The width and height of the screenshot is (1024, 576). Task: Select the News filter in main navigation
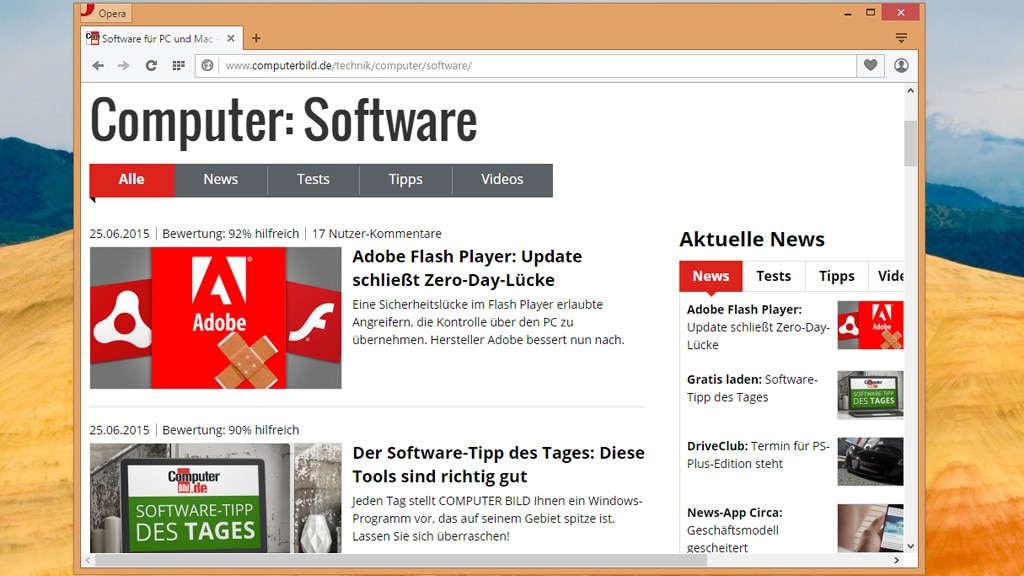pyautogui.click(x=221, y=180)
